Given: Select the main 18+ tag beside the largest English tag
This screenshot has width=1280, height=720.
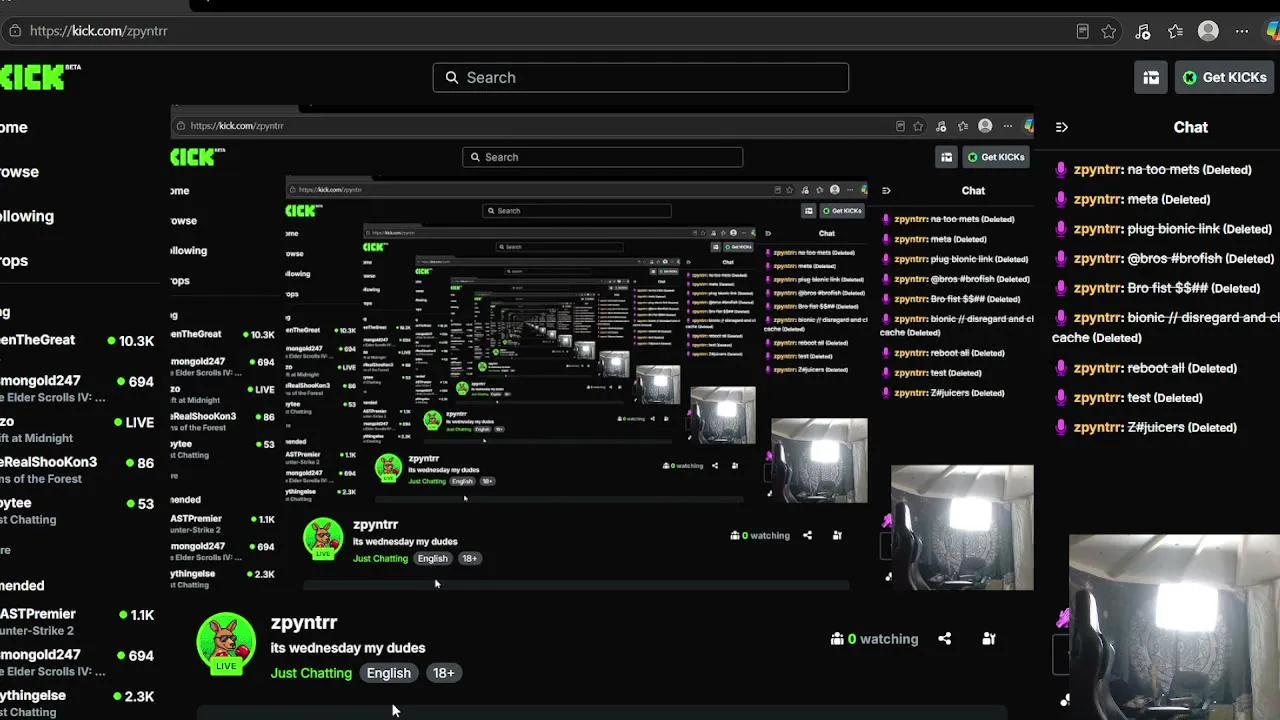Looking at the screenshot, I should [443, 673].
